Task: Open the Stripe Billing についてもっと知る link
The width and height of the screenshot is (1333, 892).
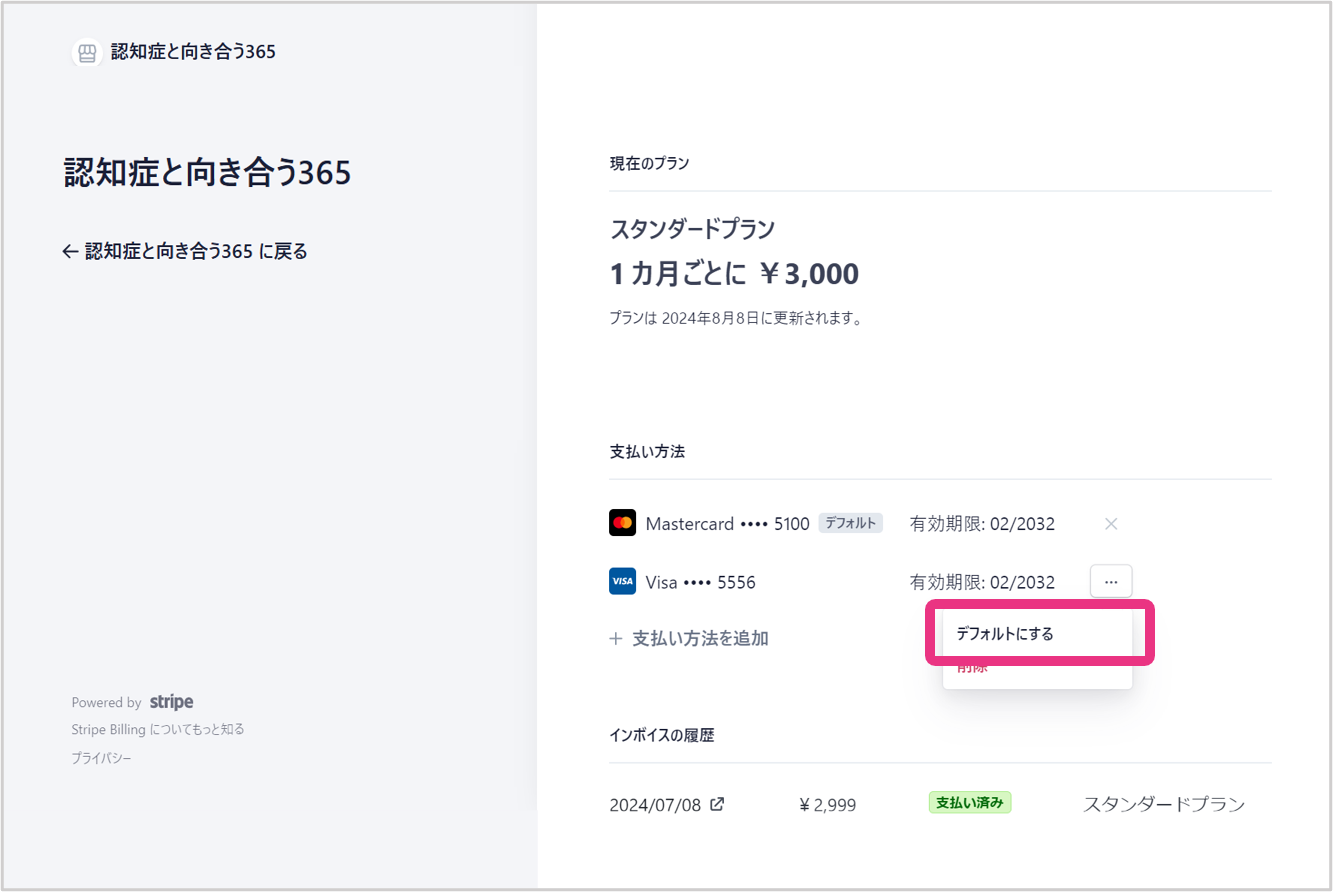Action: [158, 730]
